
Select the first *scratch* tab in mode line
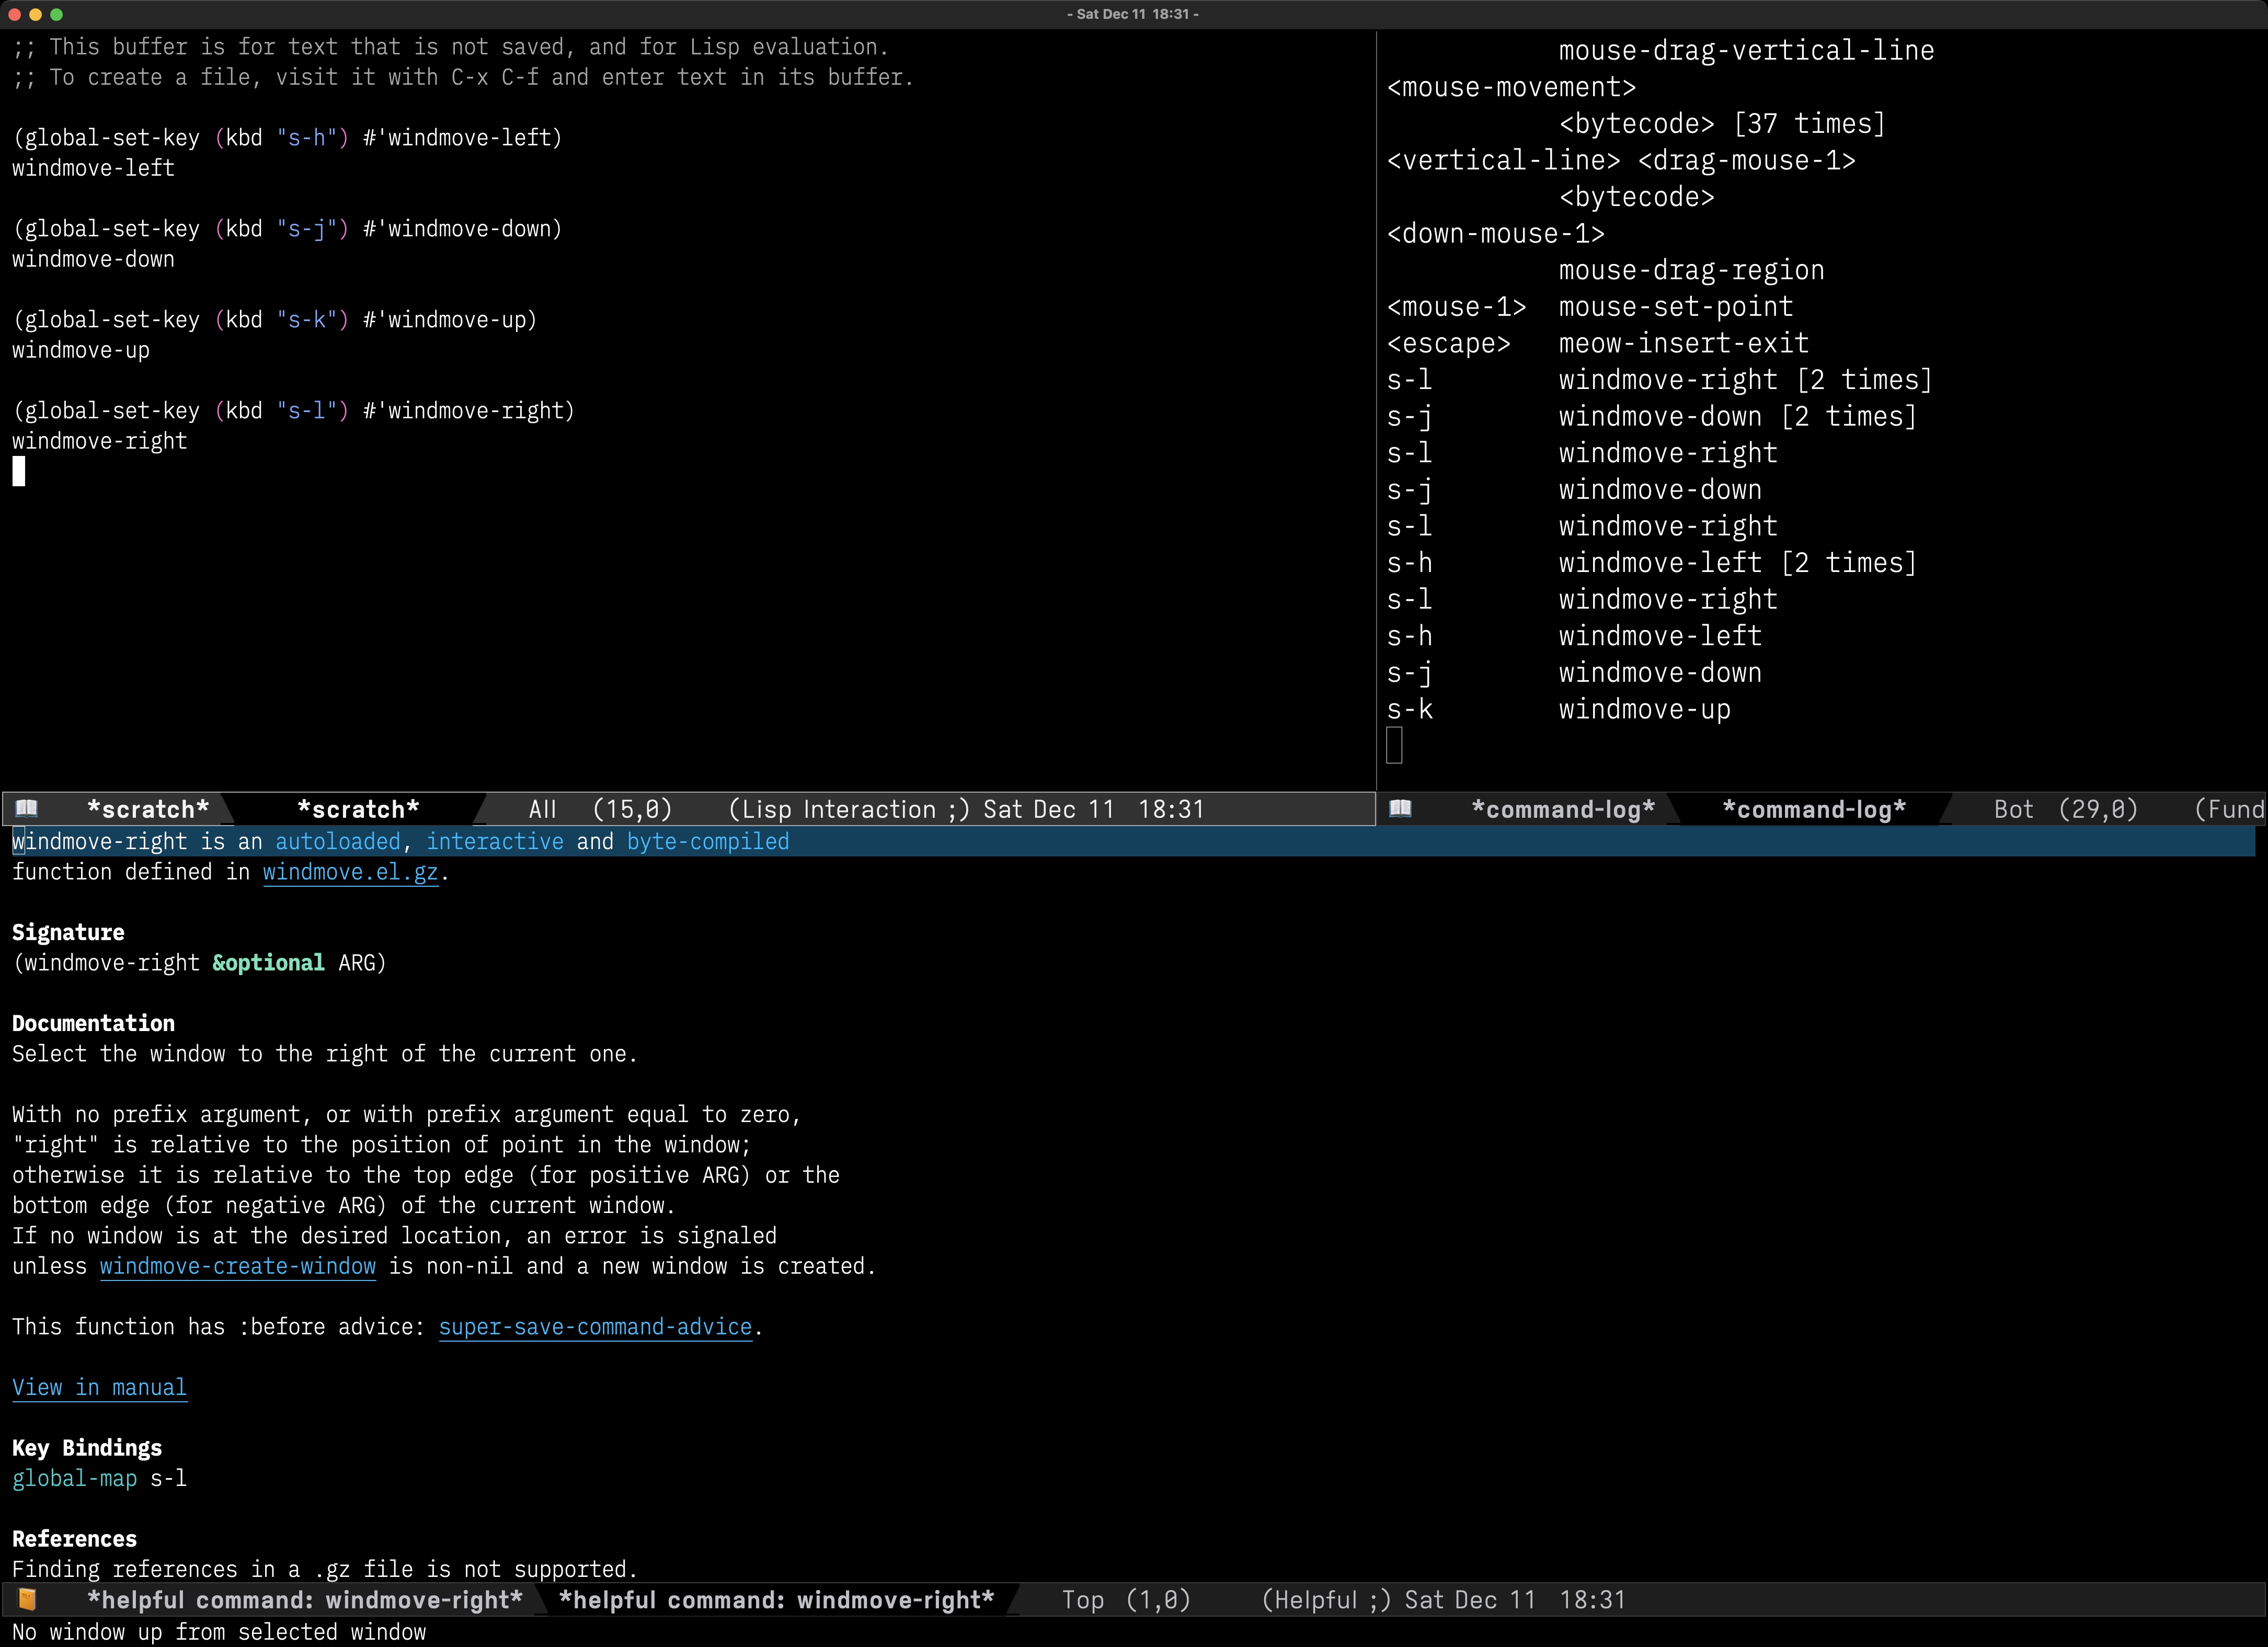tap(148, 809)
